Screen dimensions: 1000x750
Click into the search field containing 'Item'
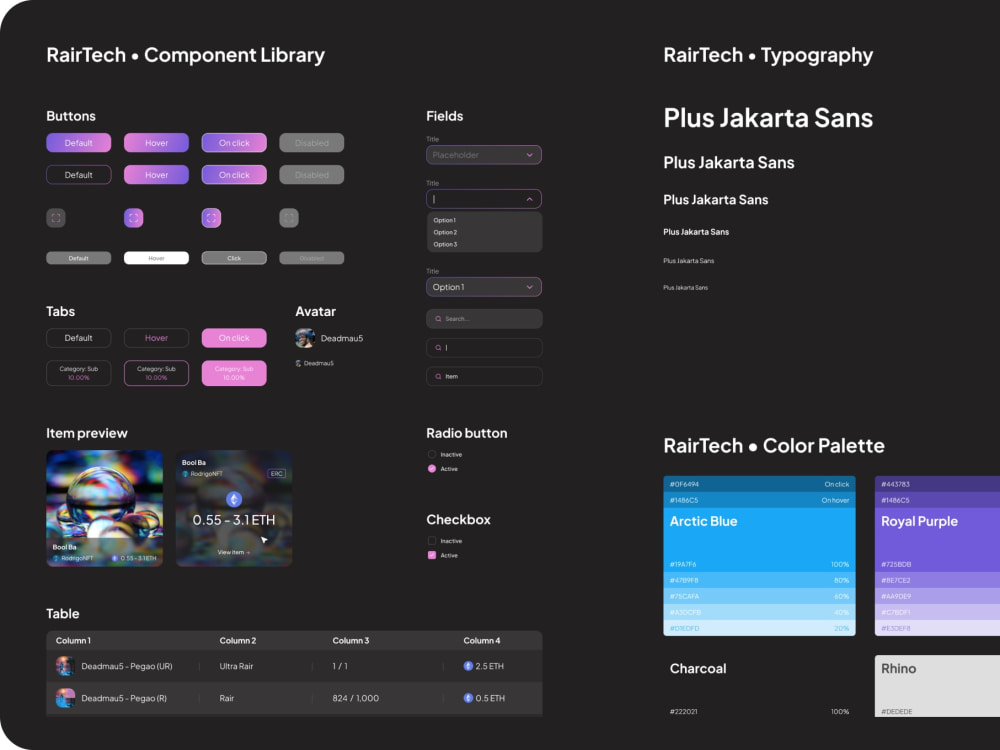click(x=484, y=377)
